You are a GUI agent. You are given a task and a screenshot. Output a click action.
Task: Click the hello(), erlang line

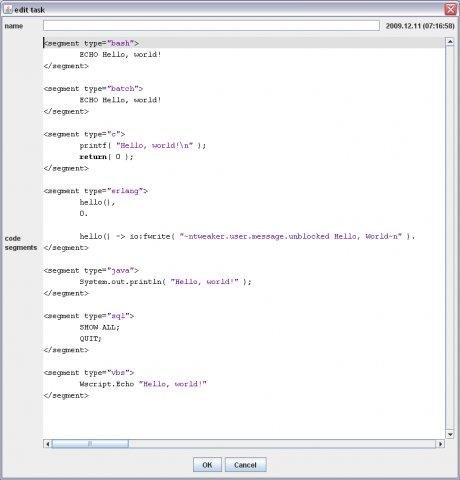[97, 202]
